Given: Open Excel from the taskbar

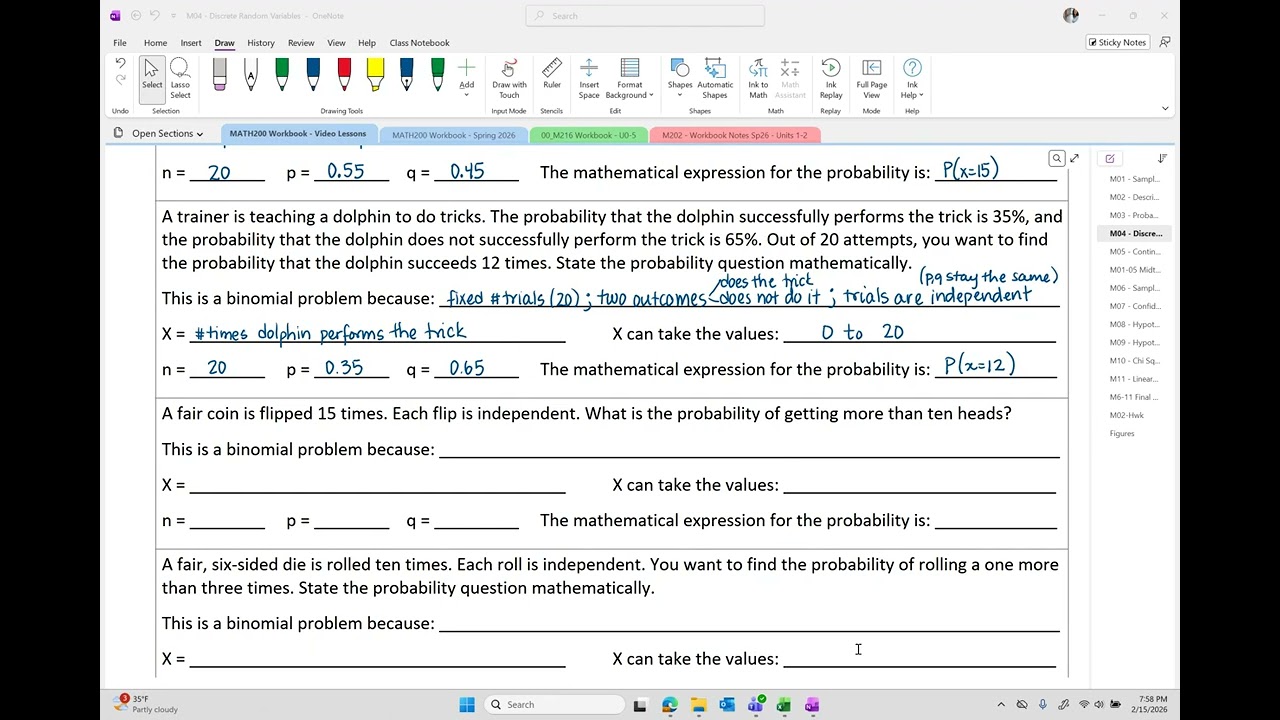Looking at the screenshot, I should tap(784, 705).
